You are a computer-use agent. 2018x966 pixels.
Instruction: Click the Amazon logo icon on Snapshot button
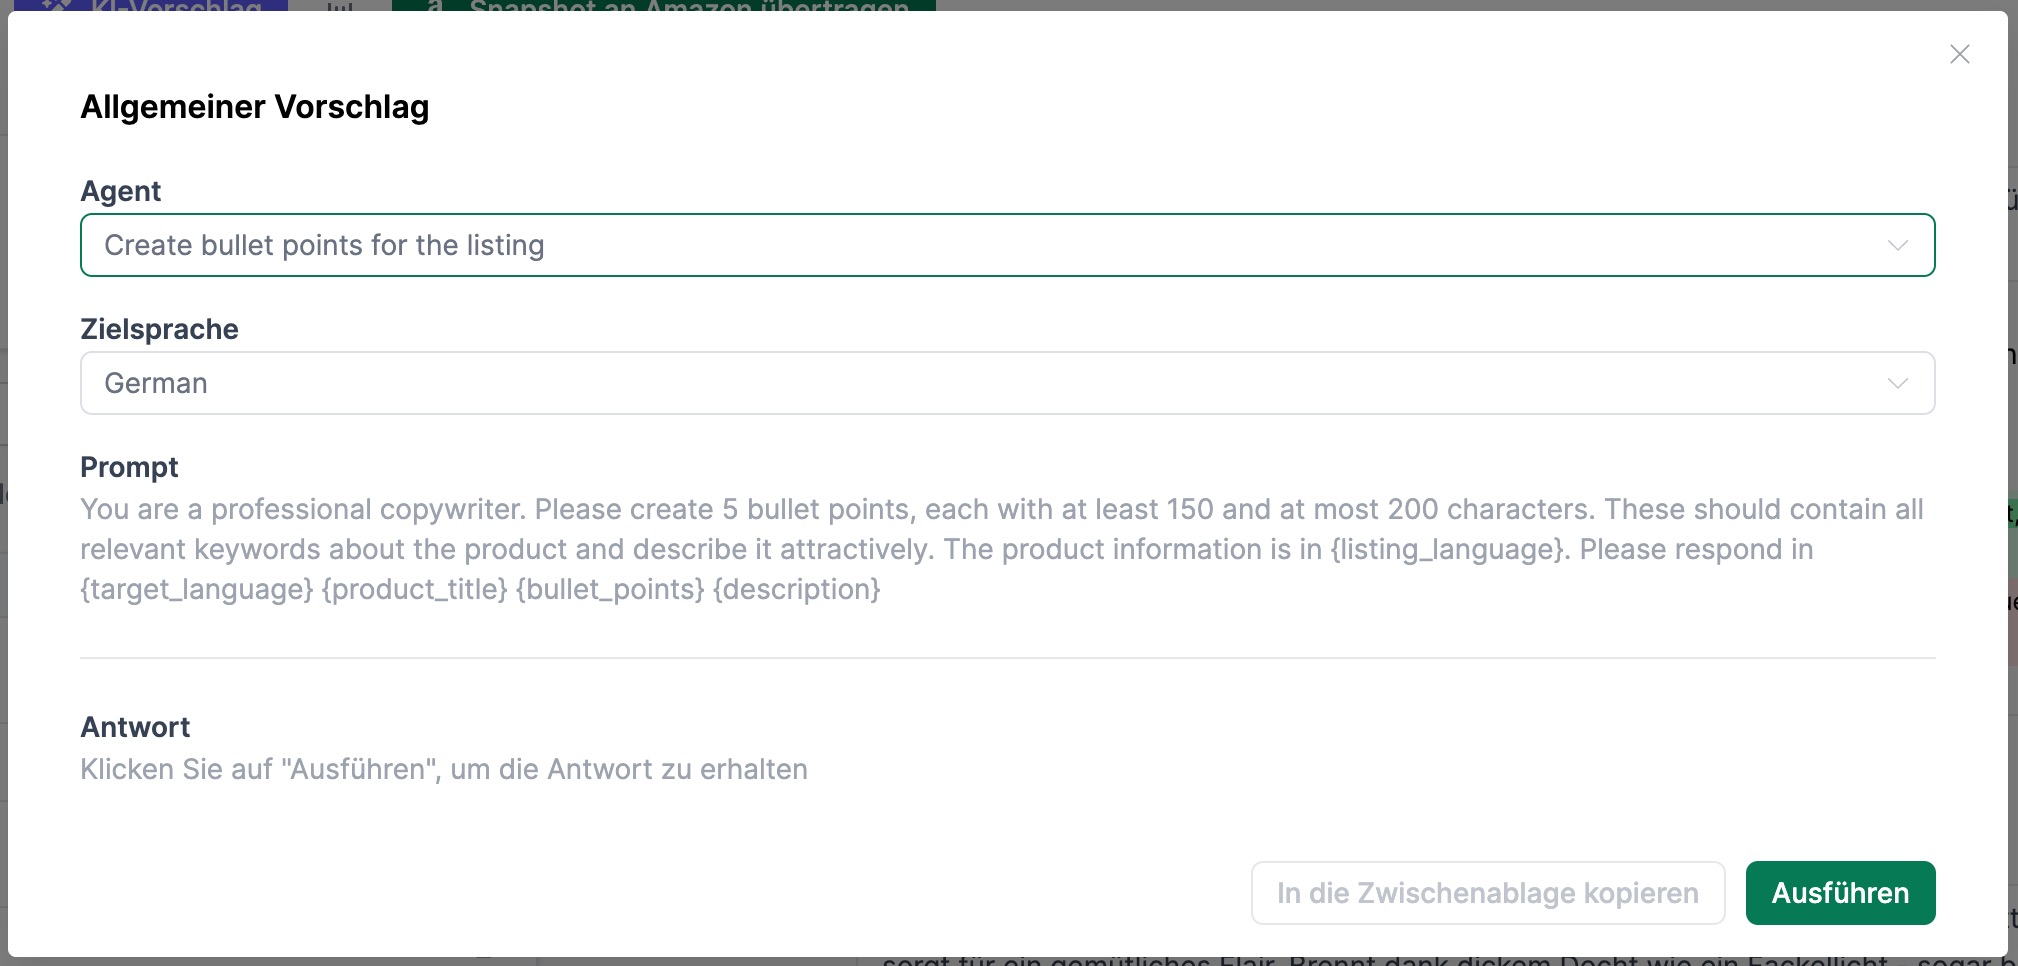click(x=434, y=5)
